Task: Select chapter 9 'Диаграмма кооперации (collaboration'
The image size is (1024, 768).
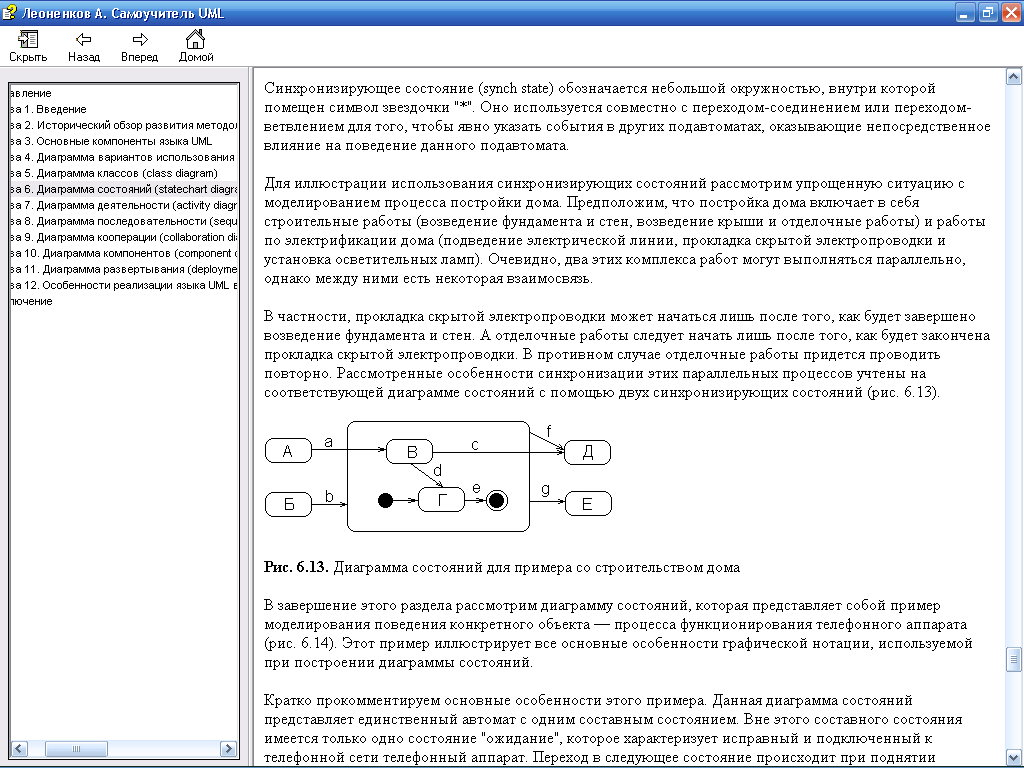Action: click(124, 237)
